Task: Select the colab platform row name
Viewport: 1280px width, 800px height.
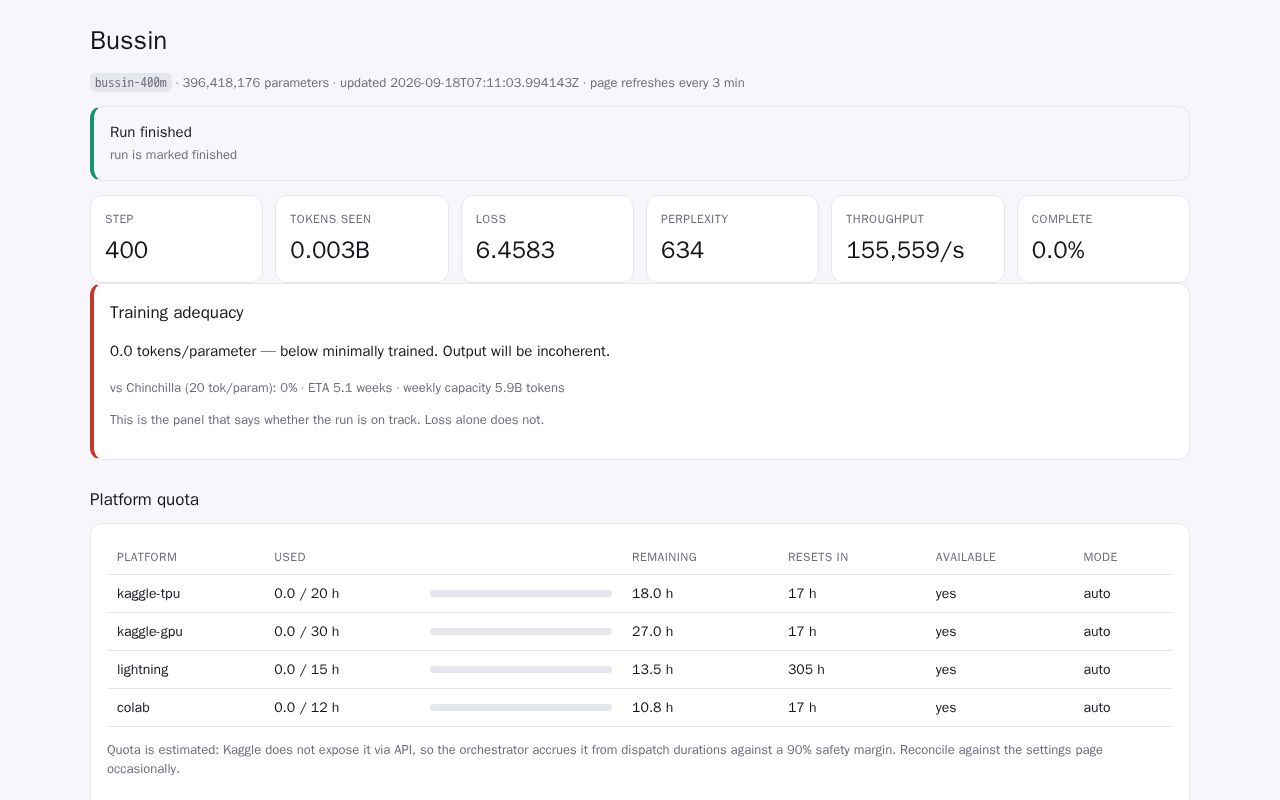Action: (x=133, y=708)
